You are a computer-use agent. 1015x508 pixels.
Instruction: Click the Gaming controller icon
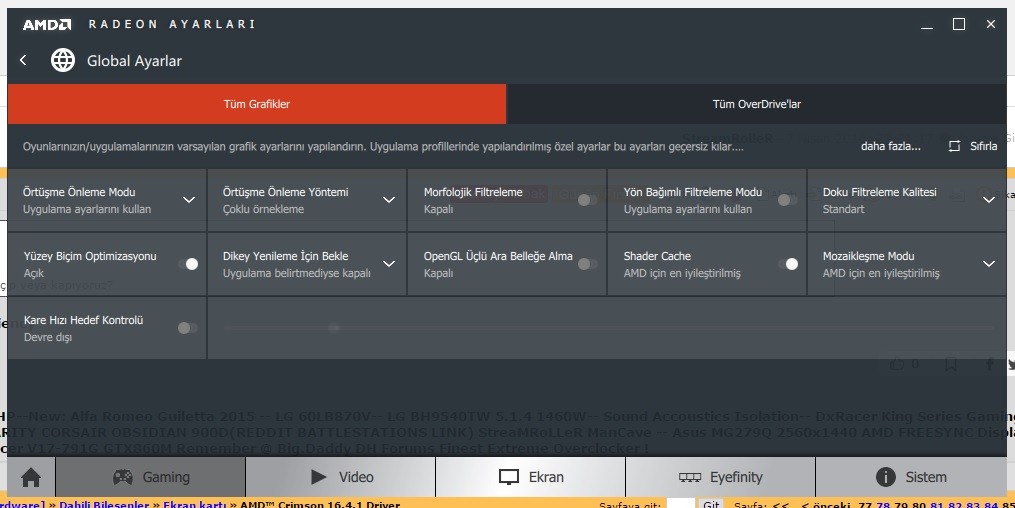[x=122, y=478]
